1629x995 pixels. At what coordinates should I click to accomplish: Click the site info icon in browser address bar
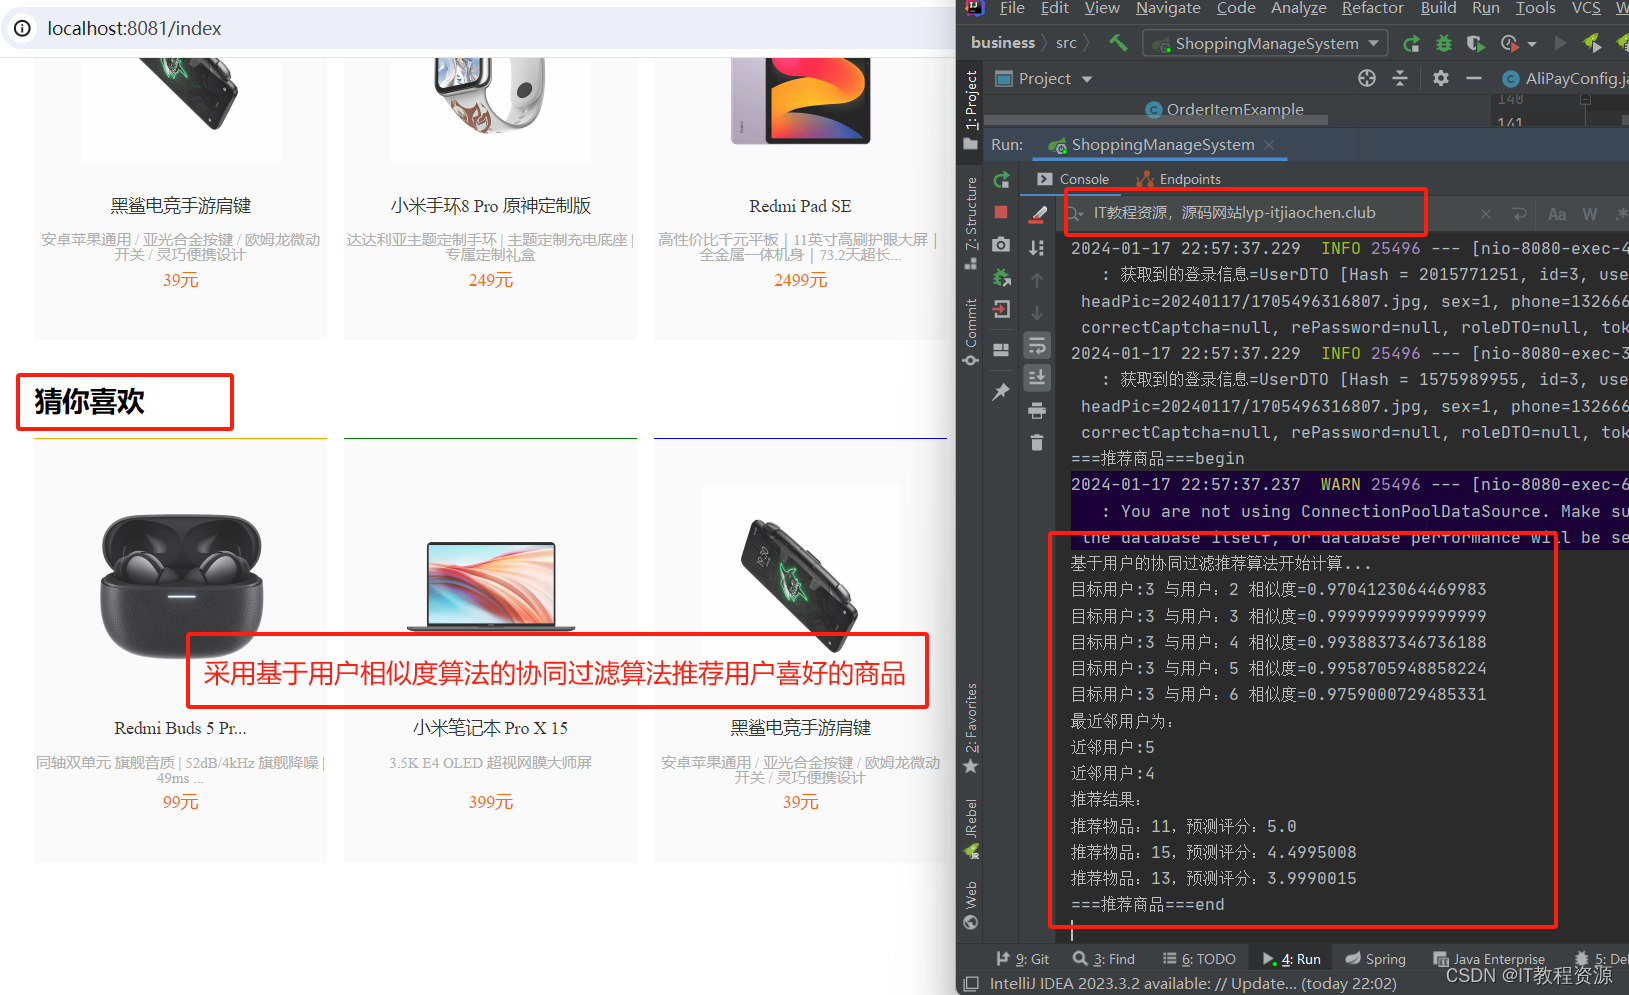coord(22,28)
